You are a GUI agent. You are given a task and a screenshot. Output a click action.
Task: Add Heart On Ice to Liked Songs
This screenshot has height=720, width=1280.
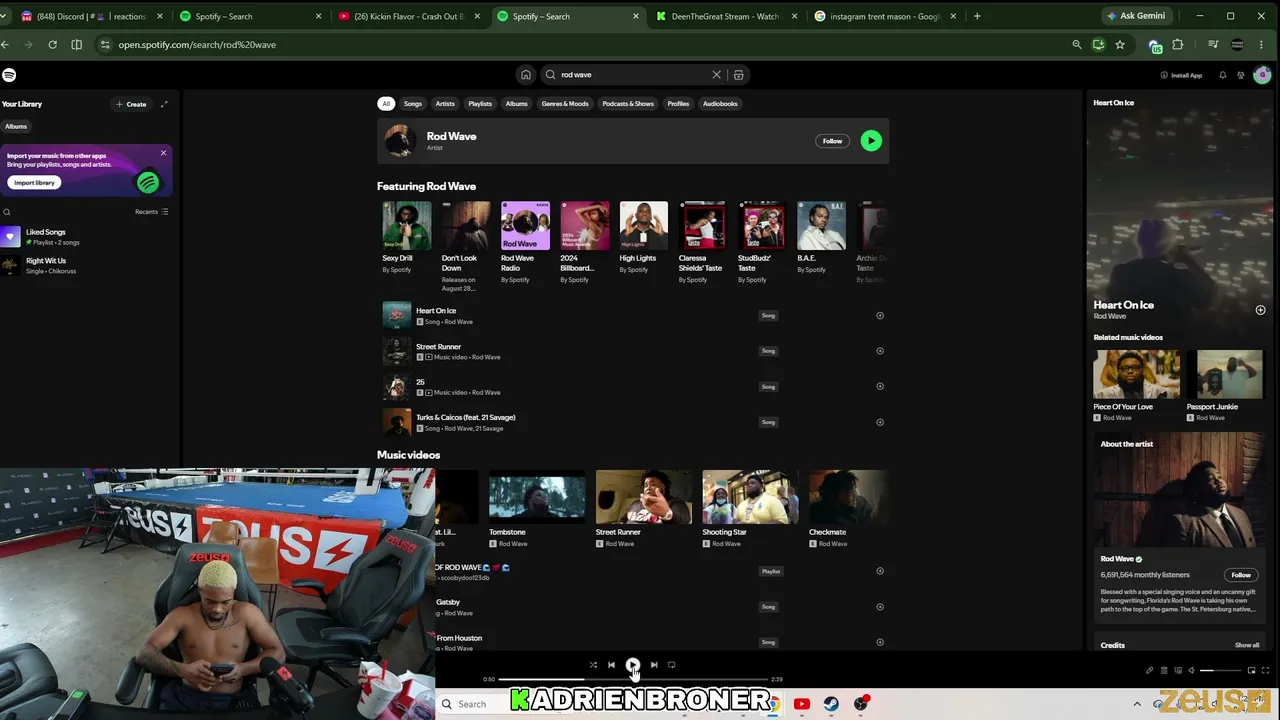[880, 316]
